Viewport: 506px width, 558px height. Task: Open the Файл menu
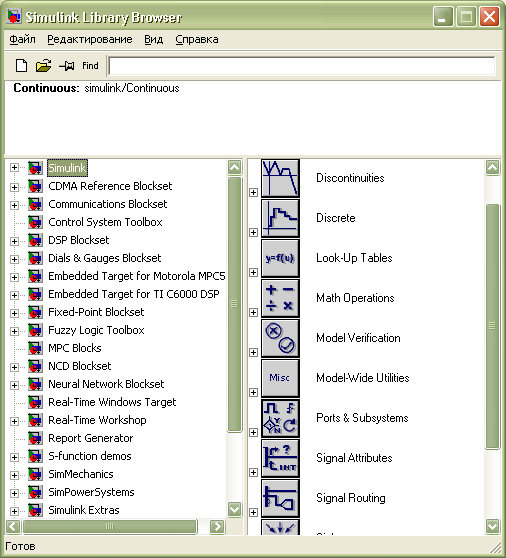[x=22, y=39]
